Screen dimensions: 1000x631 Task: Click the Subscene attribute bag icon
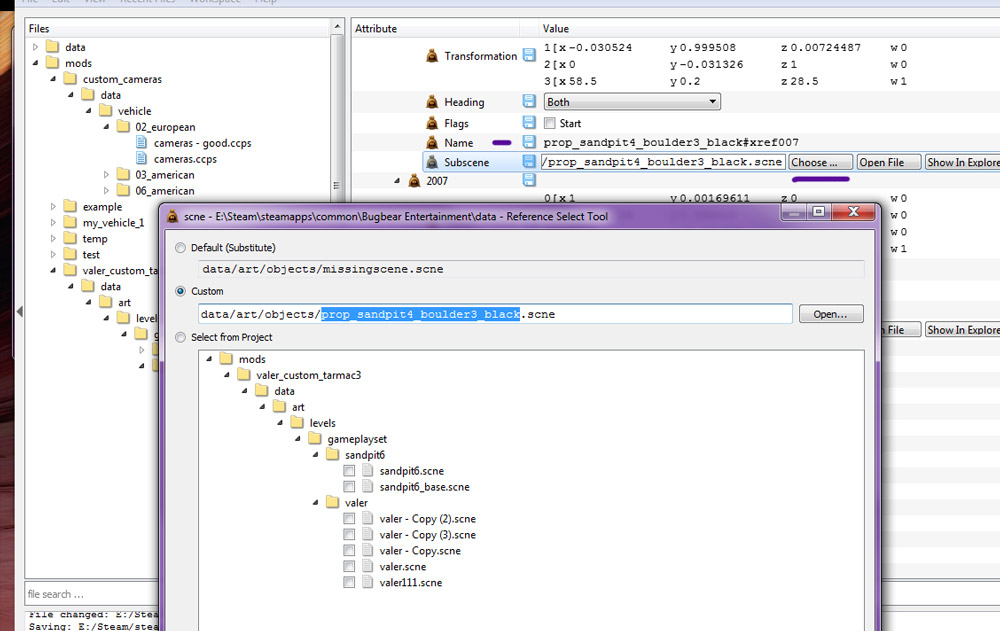pos(432,162)
